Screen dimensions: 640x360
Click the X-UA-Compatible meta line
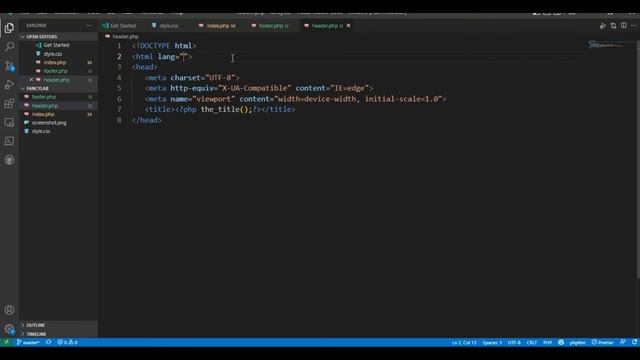click(x=259, y=88)
